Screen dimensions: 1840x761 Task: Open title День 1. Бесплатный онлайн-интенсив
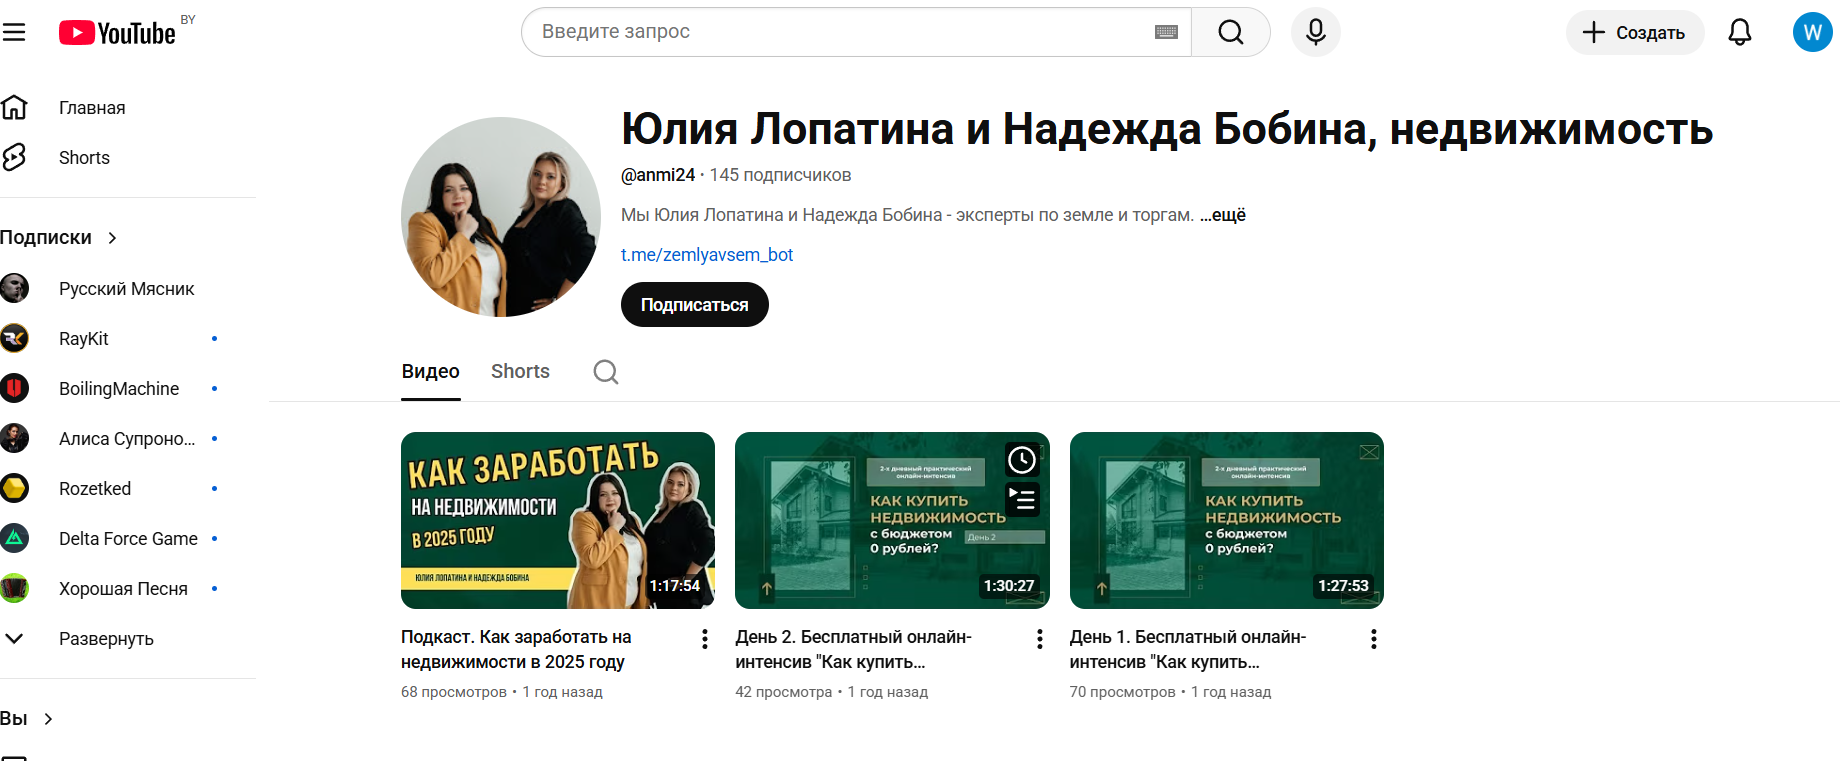(x=1188, y=649)
